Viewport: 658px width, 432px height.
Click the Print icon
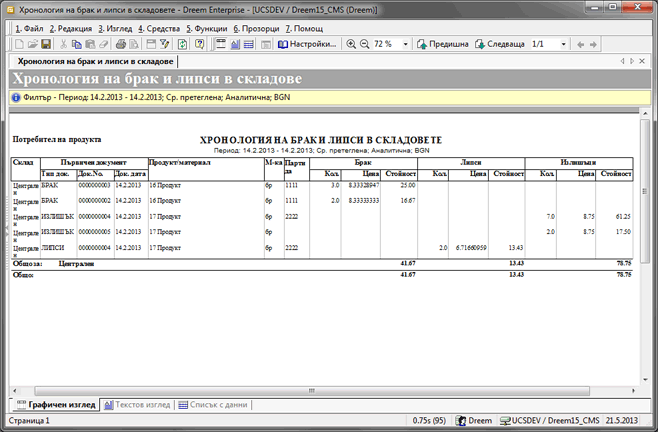click(x=121, y=44)
